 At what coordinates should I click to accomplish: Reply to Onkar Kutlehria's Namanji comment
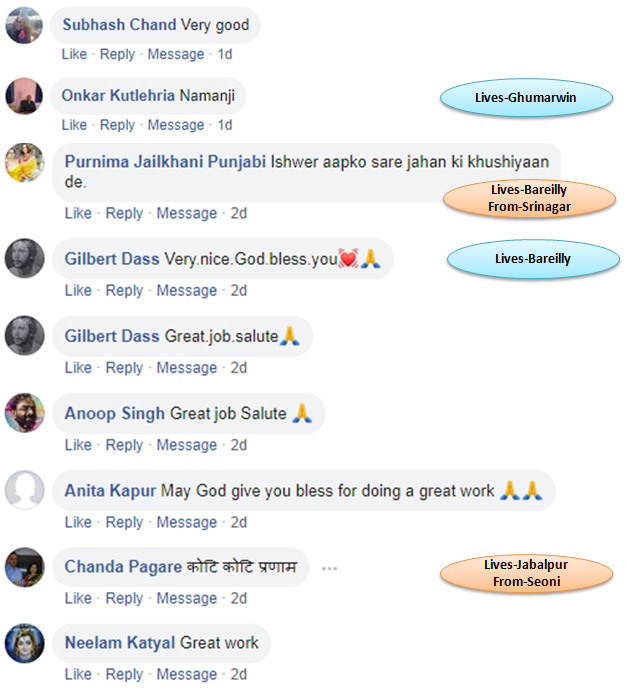[x=117, y=125]
